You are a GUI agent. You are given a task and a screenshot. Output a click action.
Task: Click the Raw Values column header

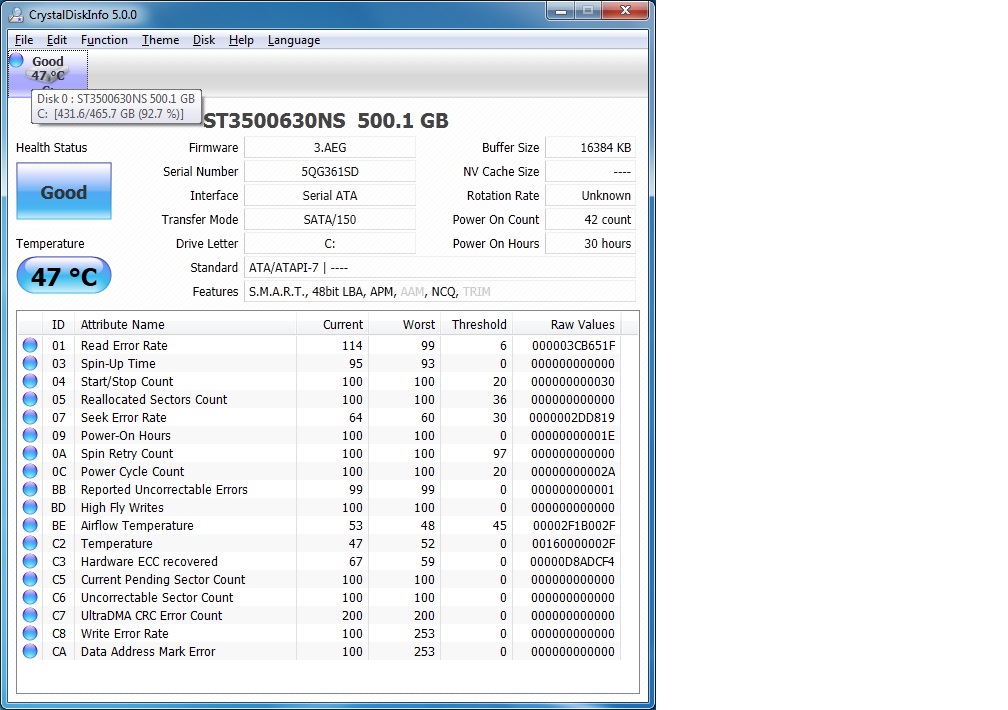[x=566, y=324]
